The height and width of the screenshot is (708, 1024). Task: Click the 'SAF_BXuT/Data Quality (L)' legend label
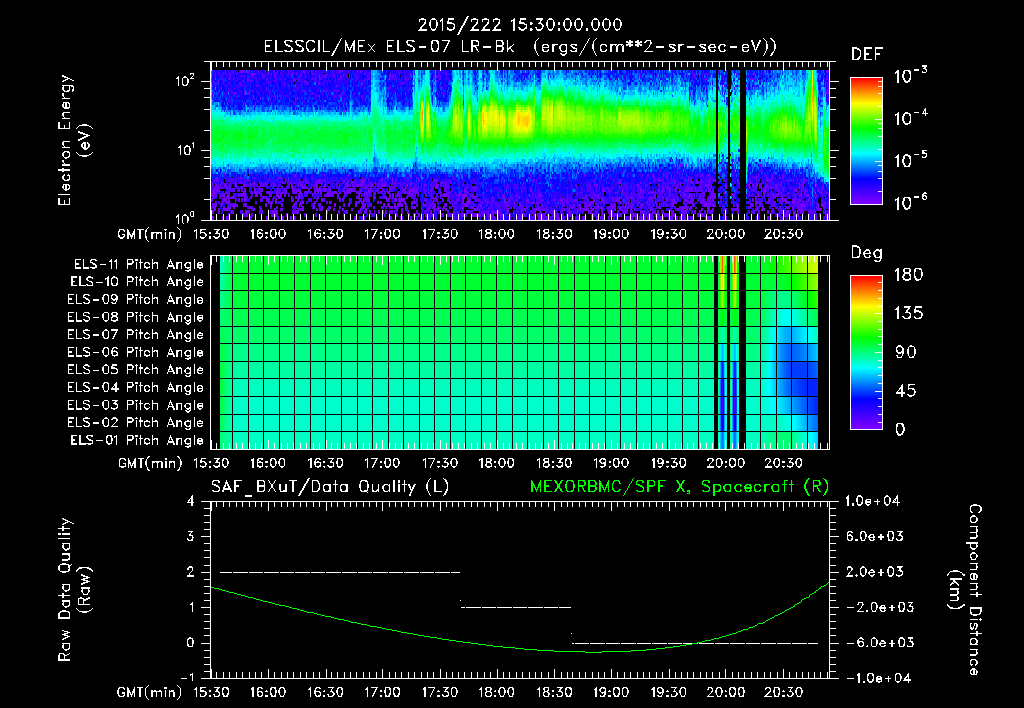pos(330,487)
